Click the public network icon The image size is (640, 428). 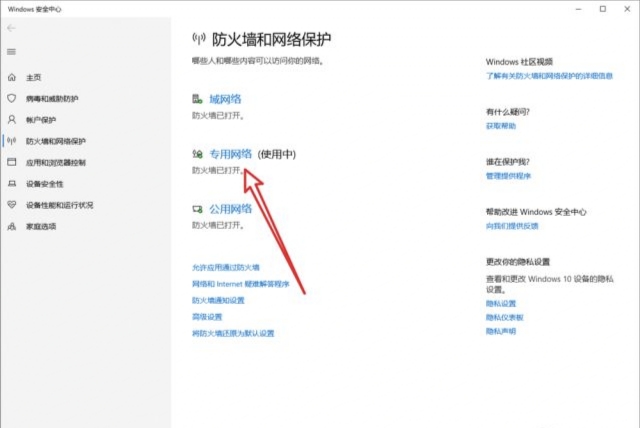coord(198,209)
